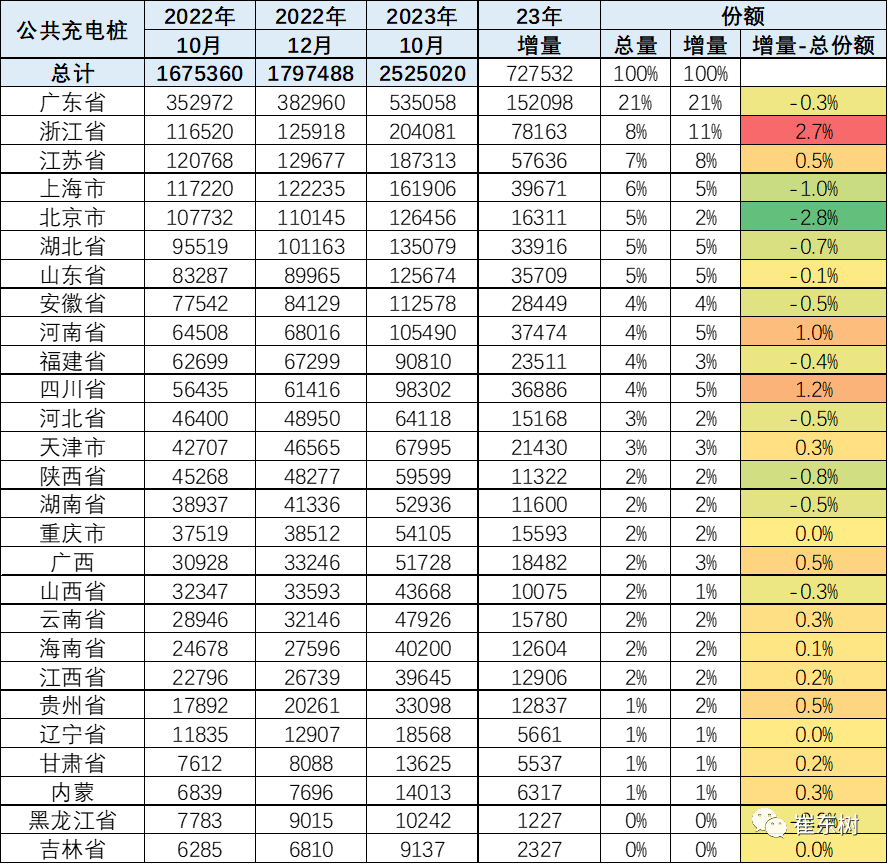Click 江西省 increment 12906

point(539,677)
